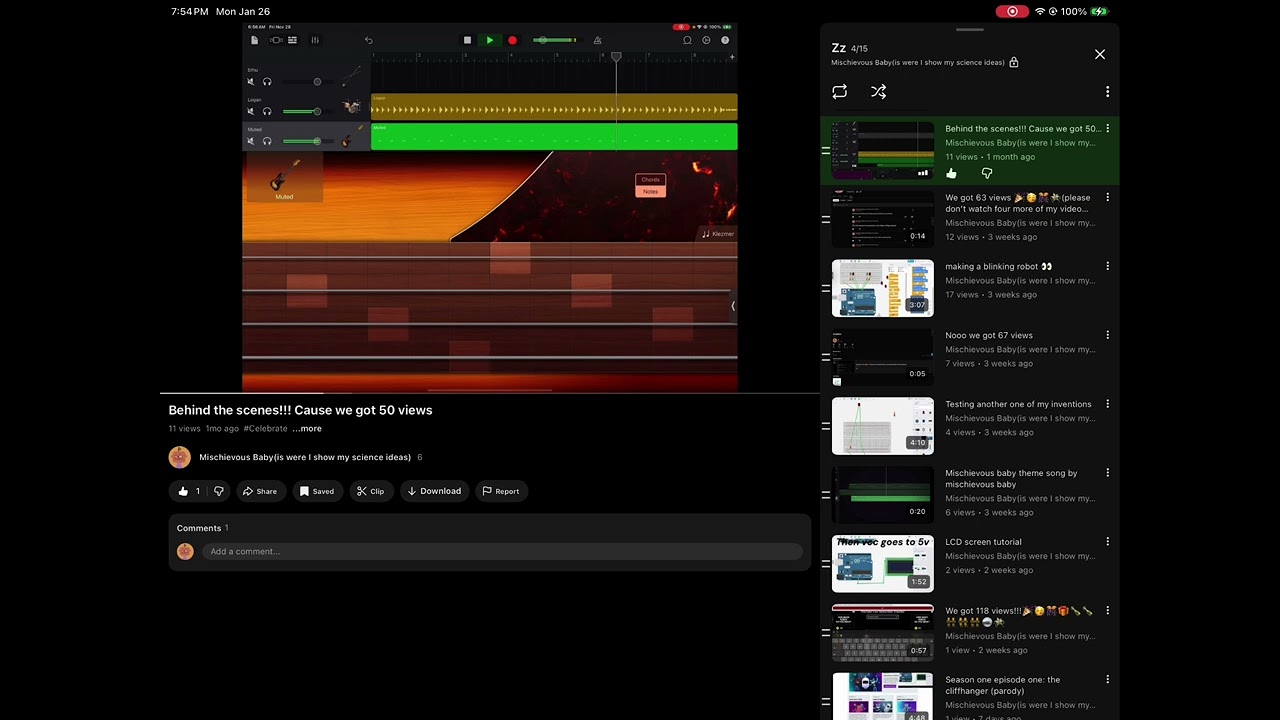The height and width of the screenshot is (720, 1280).
Task: Click the Share button
Action: (x=259, y=491)
